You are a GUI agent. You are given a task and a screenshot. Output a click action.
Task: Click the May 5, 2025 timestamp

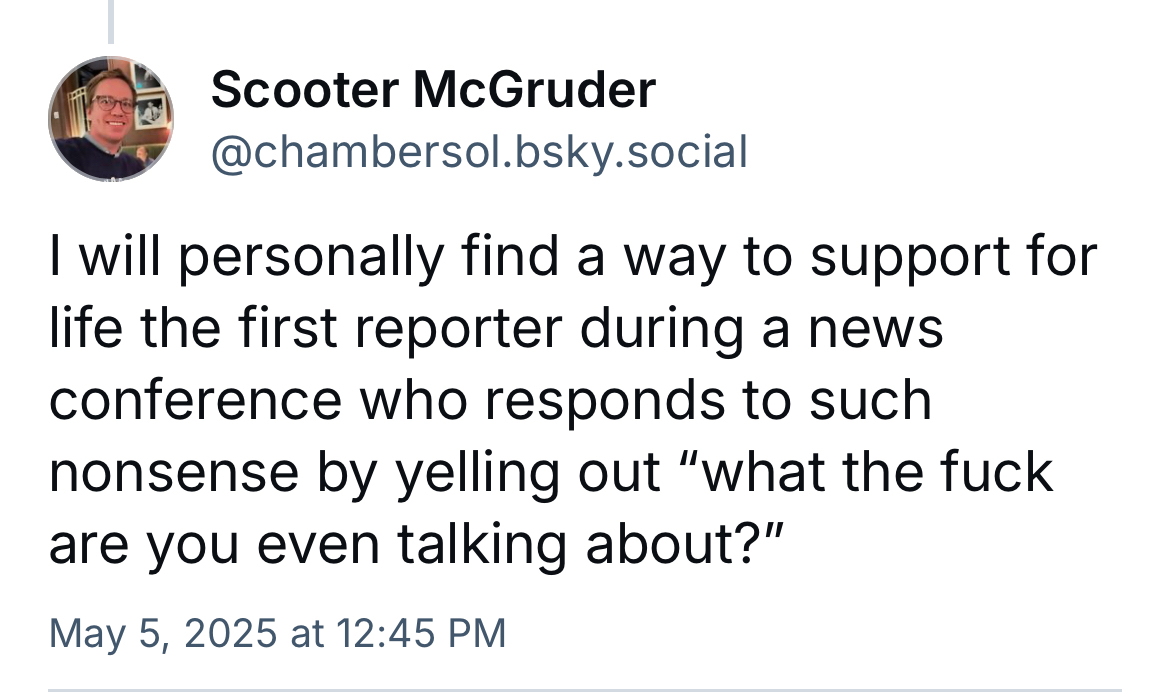pyautogui.click(x=277, y=632)
